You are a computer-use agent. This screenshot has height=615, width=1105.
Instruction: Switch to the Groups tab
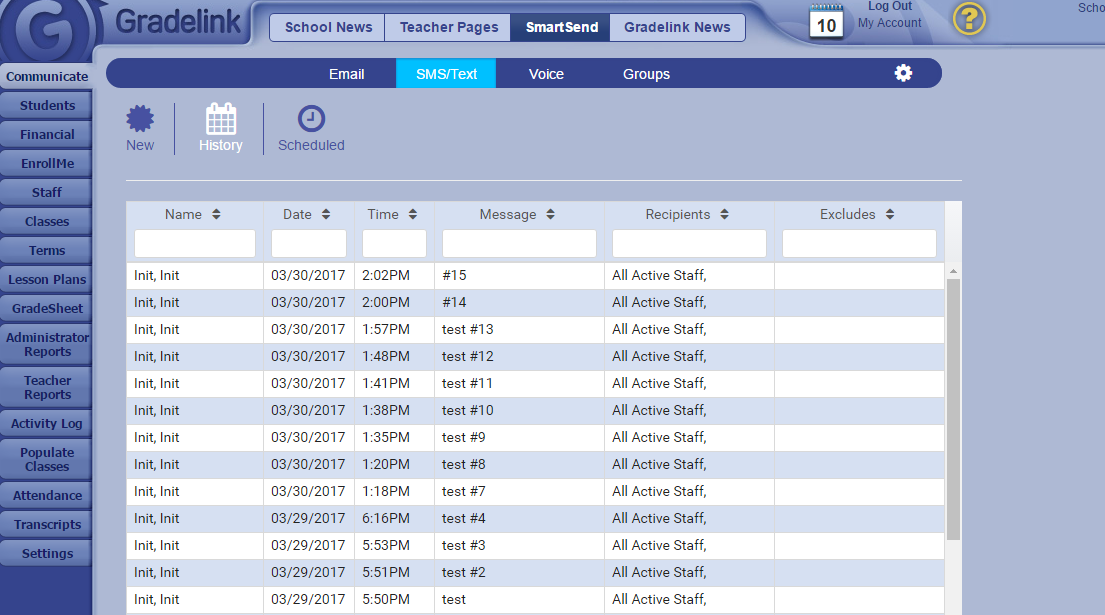pyautogui.click(x=646, y=74)
